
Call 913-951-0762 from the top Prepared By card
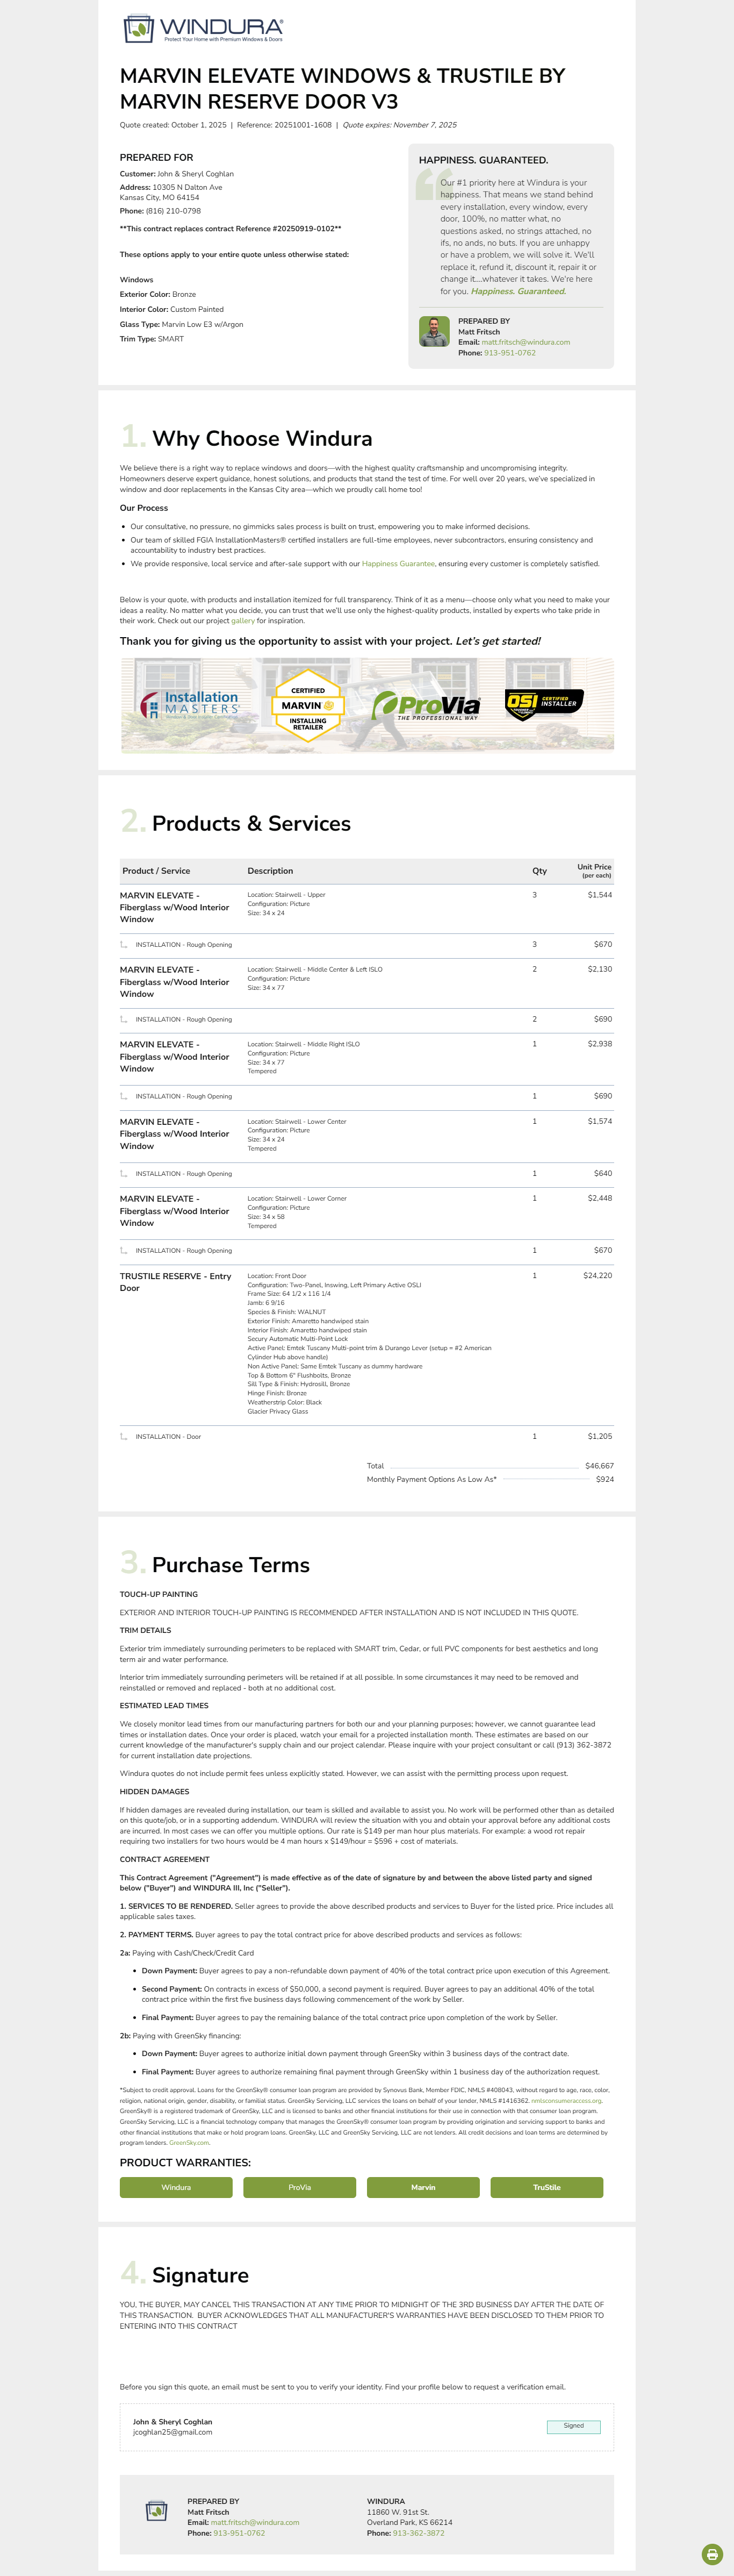click(x=509, y=353)
